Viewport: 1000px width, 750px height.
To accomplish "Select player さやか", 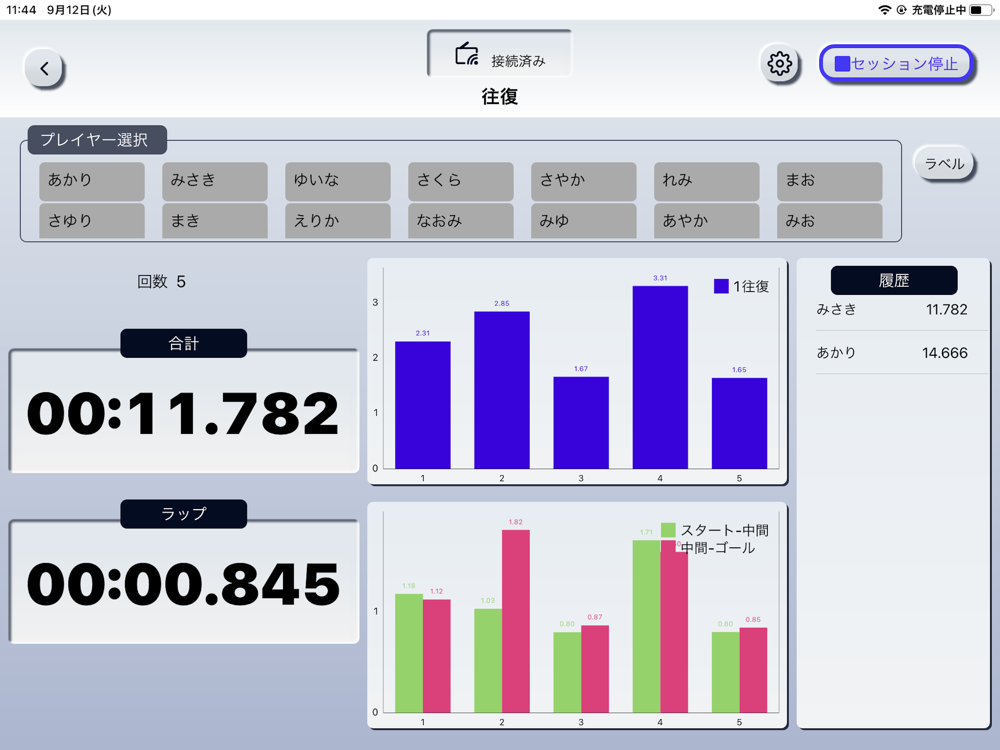I will pyautogui.click(x=584, y=181).
